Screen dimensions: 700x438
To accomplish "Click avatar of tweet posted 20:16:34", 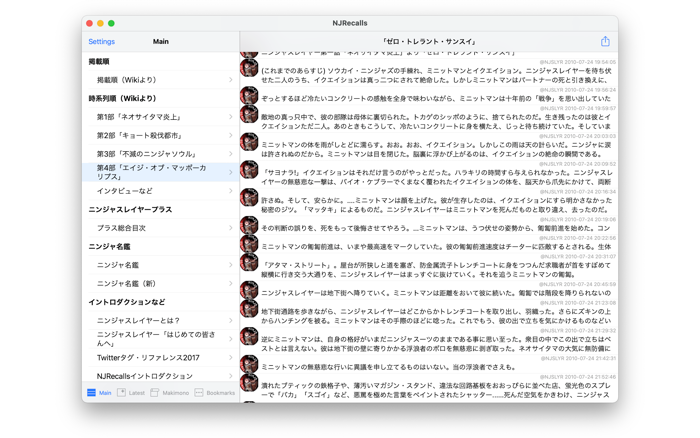I will tap(249, 197).
